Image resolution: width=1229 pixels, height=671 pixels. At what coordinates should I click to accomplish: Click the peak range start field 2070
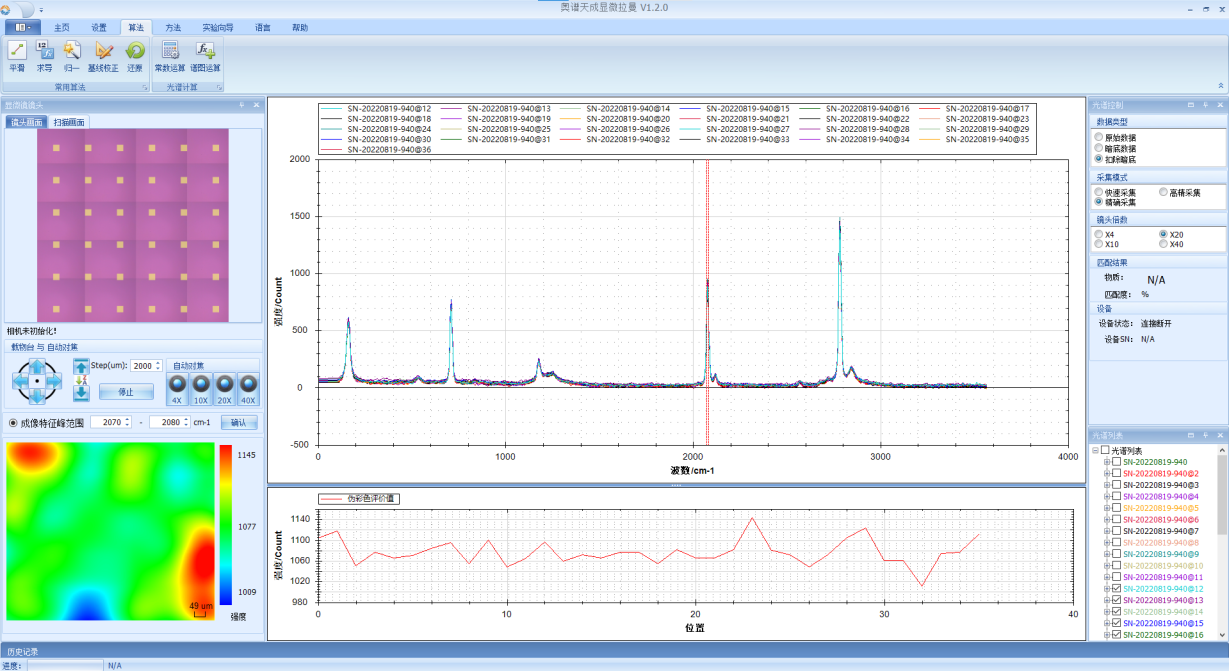pos(111,422)
